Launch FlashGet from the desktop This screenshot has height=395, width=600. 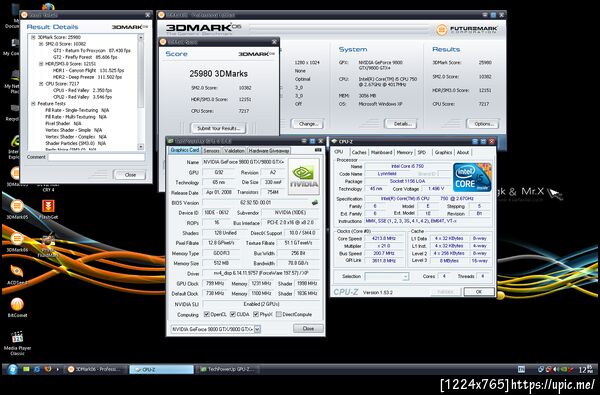pyautogui.click(x=48, y=210)
